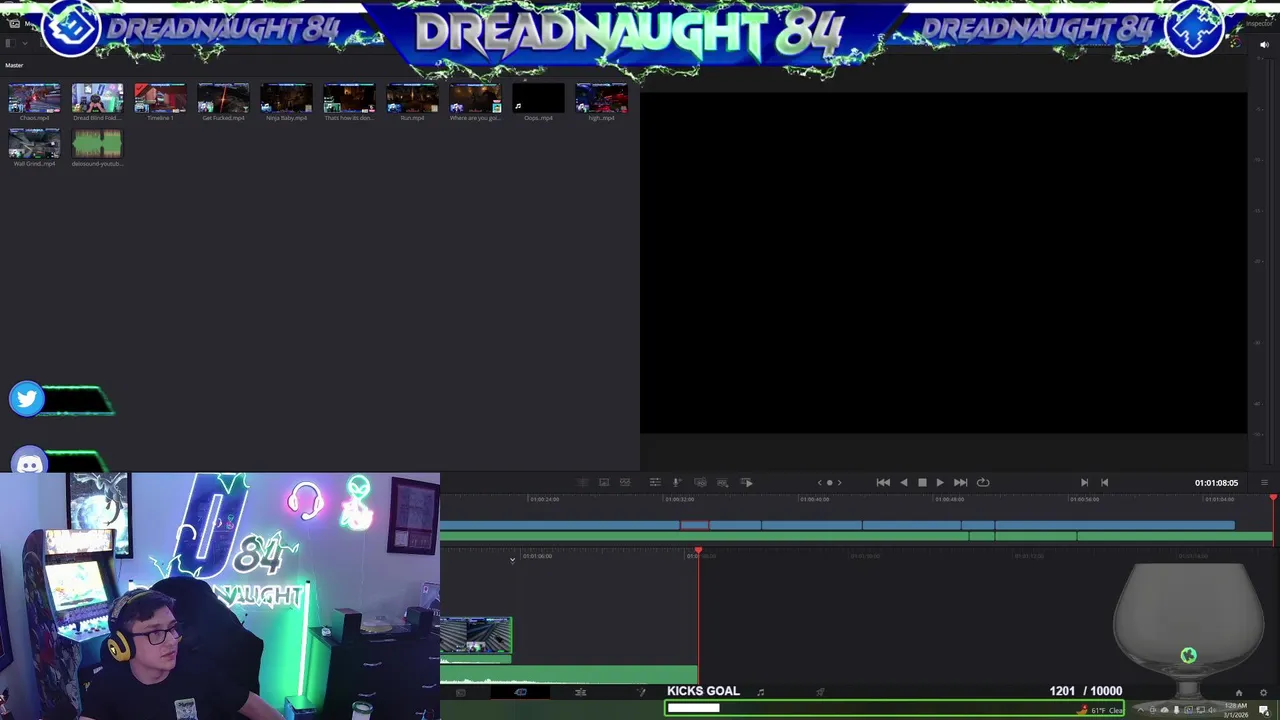Expand the track chevron in lower timeline
The image size is (1280, 720).
tap(512, 560)
